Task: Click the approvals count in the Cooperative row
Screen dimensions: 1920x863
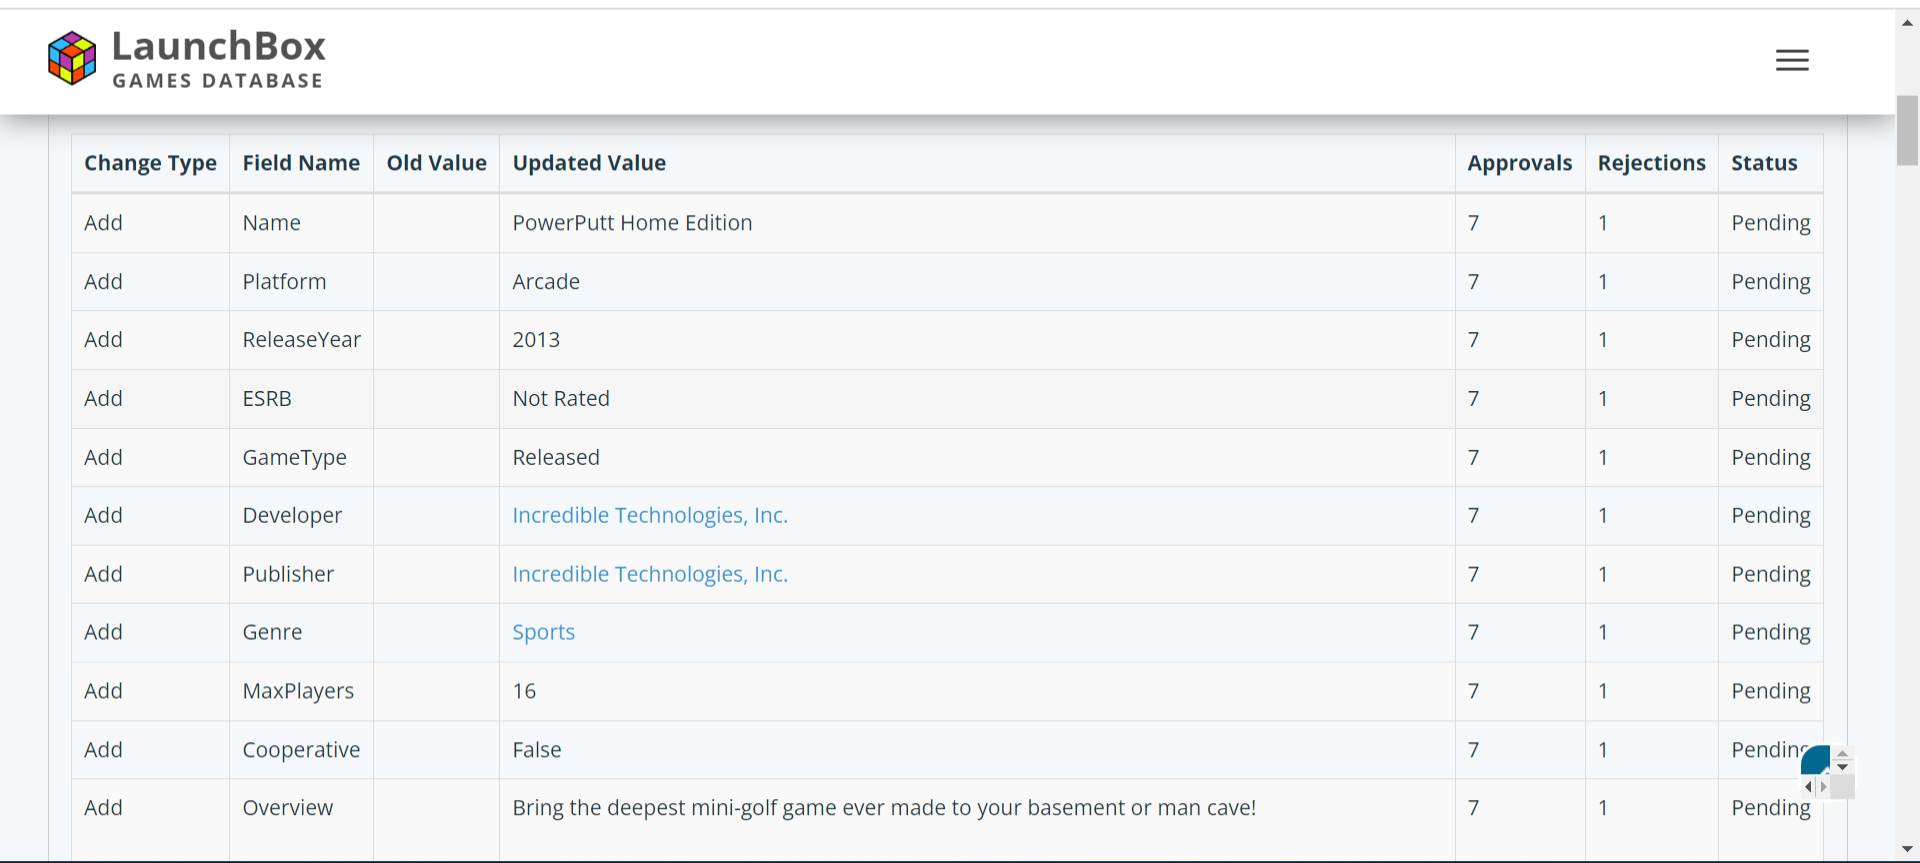Action: [x=1473, y=750]
